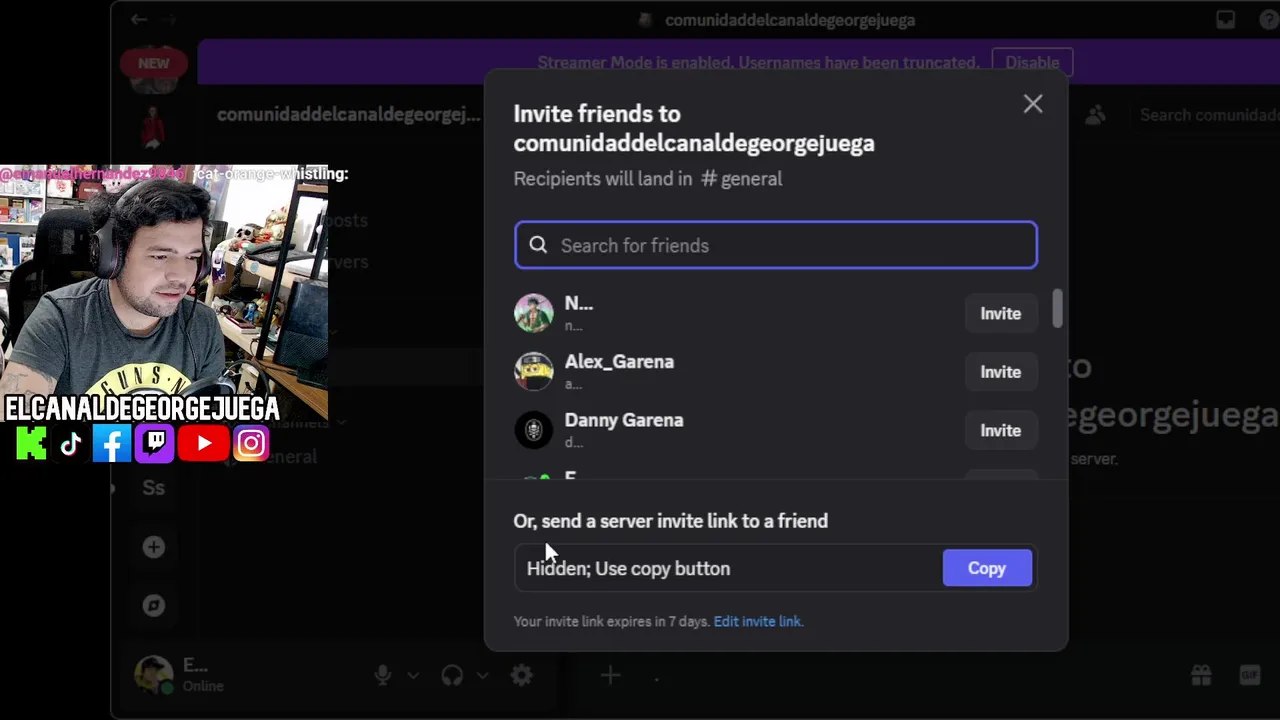
Task: Show the member list icon
Action: tap(1095, 115)
